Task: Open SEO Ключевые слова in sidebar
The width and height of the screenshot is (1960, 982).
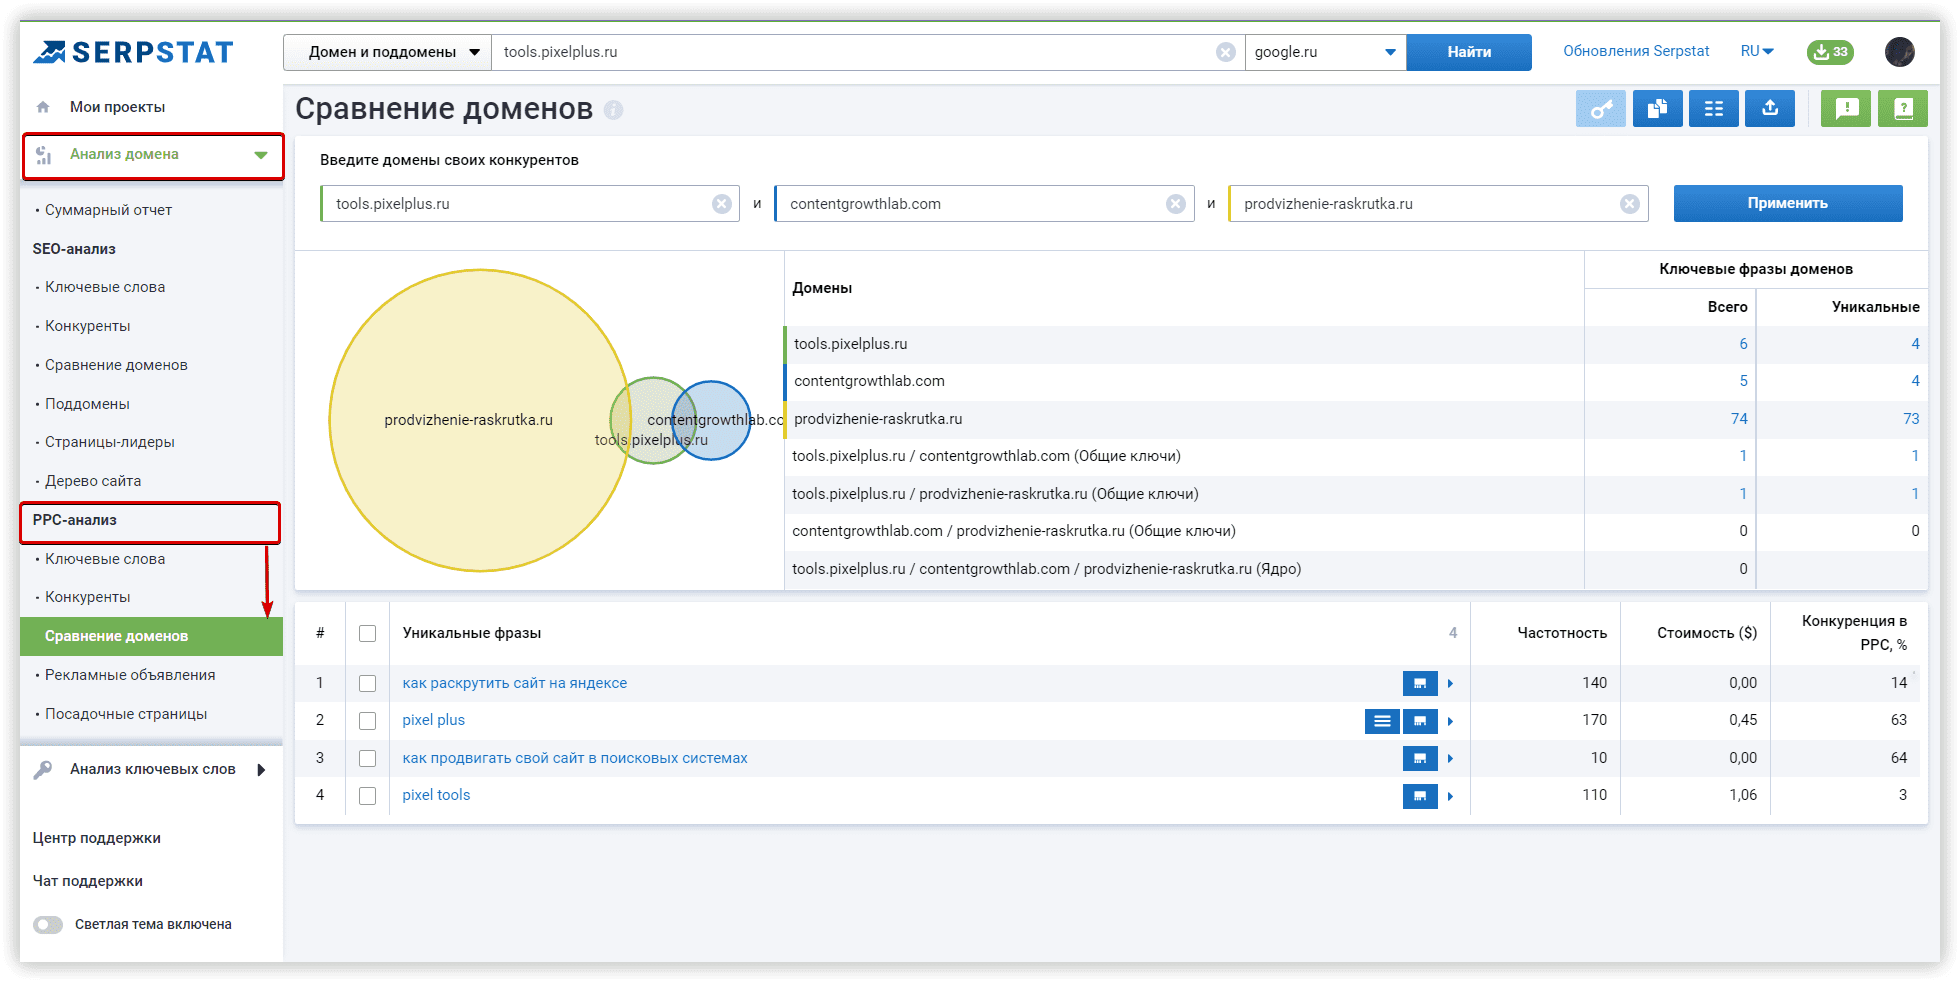Action: [105, 287]
